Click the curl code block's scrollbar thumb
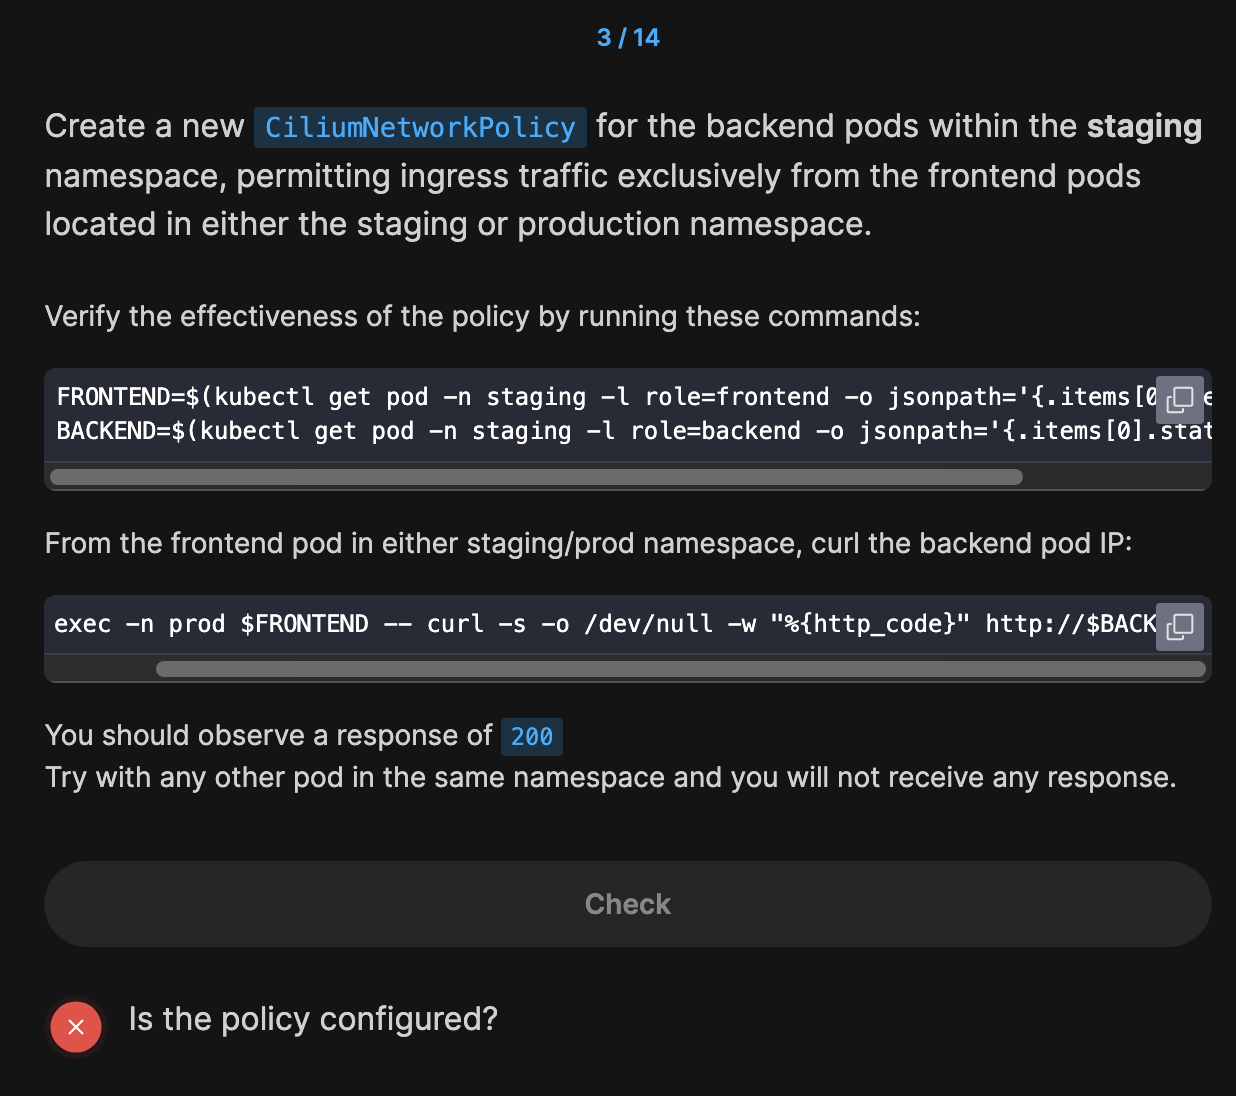1236x1096 pixels. (680, 669)
